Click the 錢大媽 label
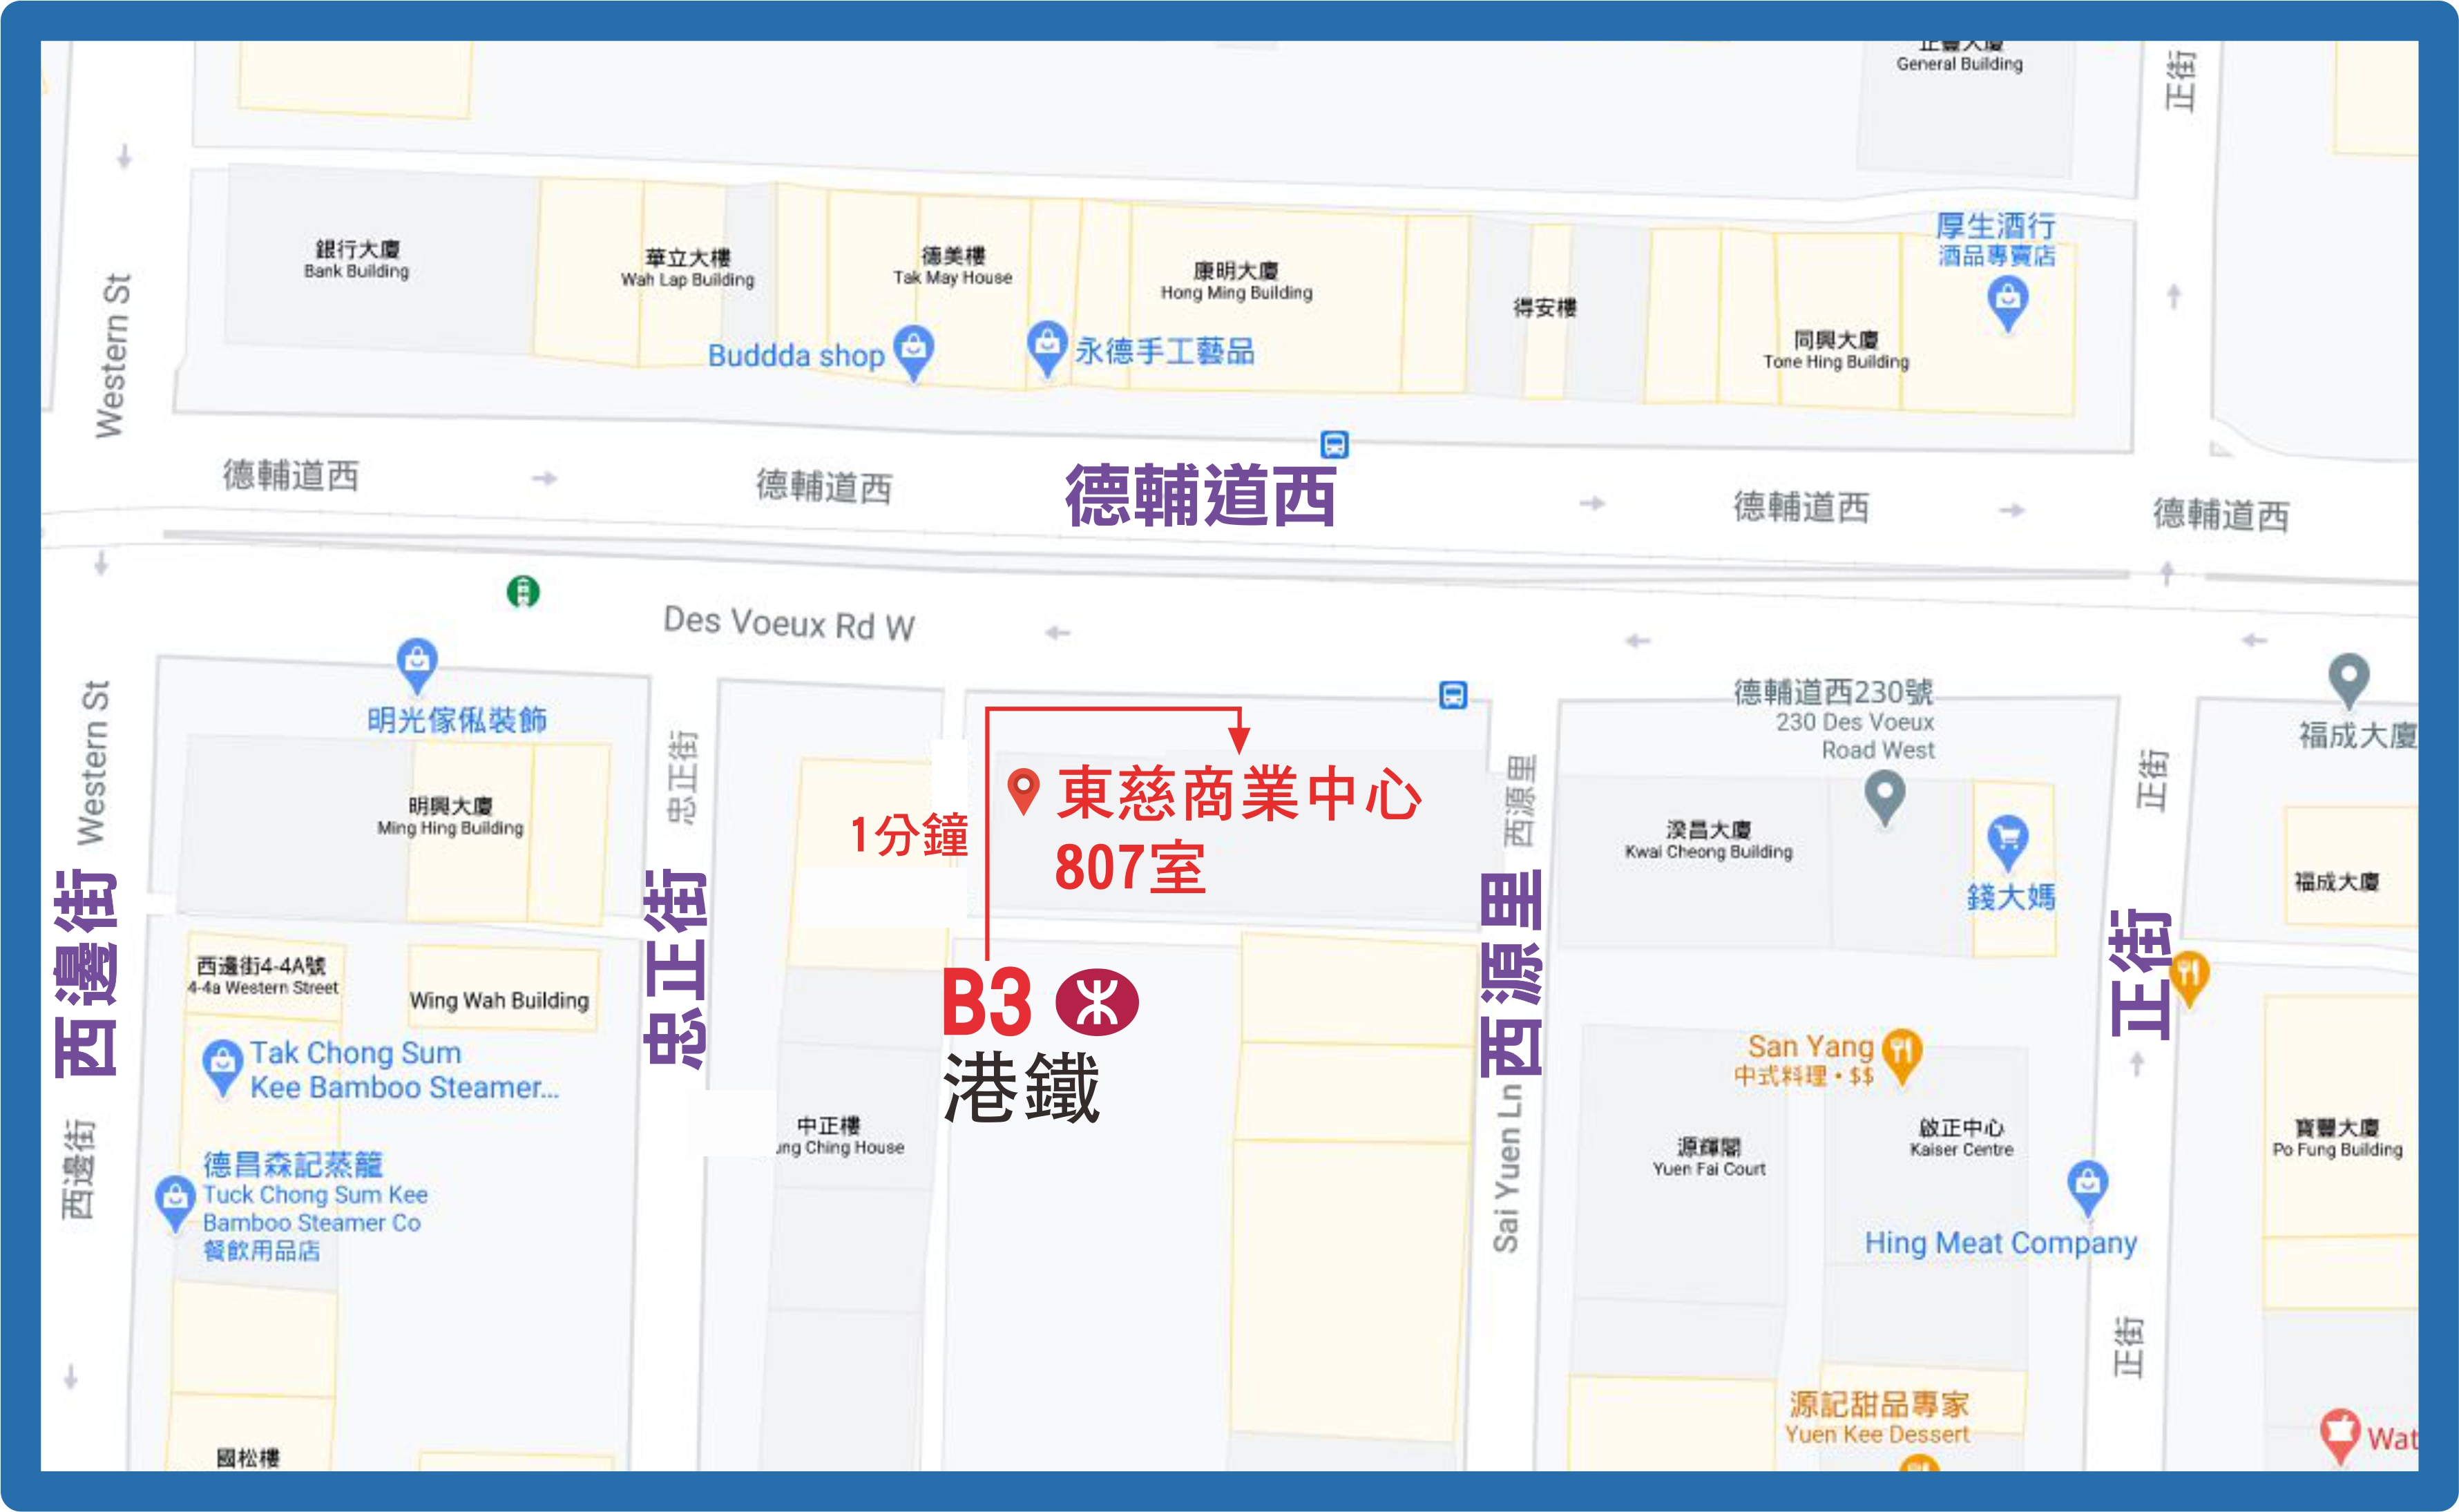 2012,897
